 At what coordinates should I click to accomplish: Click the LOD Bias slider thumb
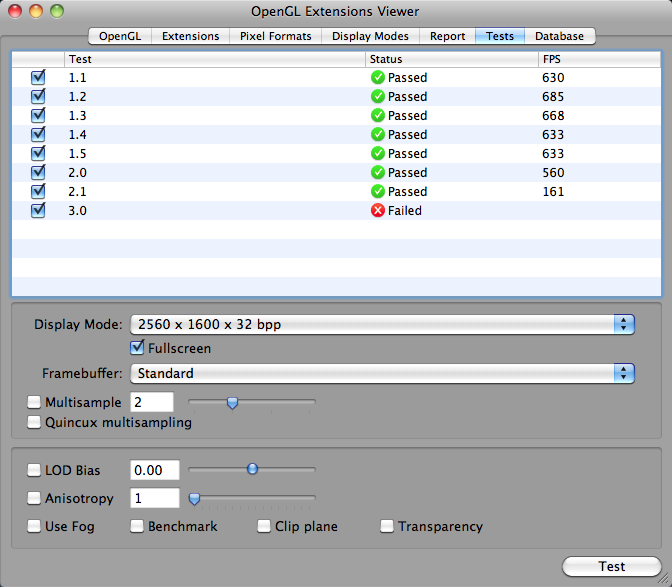[x=252, y=469]
